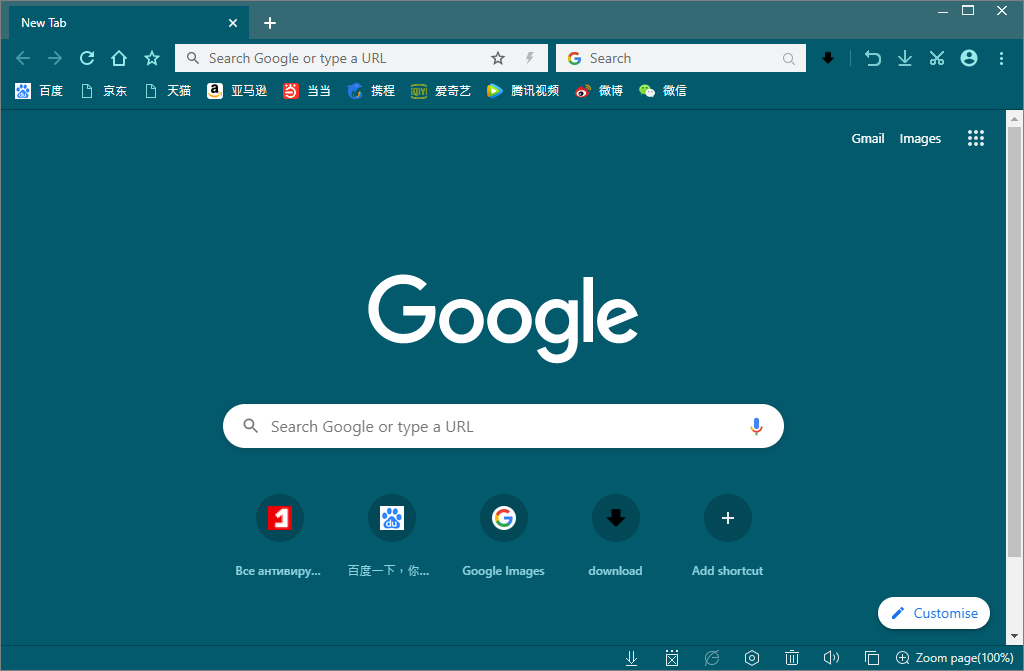The width and height of the screenshot is (1024, 671).
Task: Click the scissors screenshot tool icon
Action: coord(937,58)
